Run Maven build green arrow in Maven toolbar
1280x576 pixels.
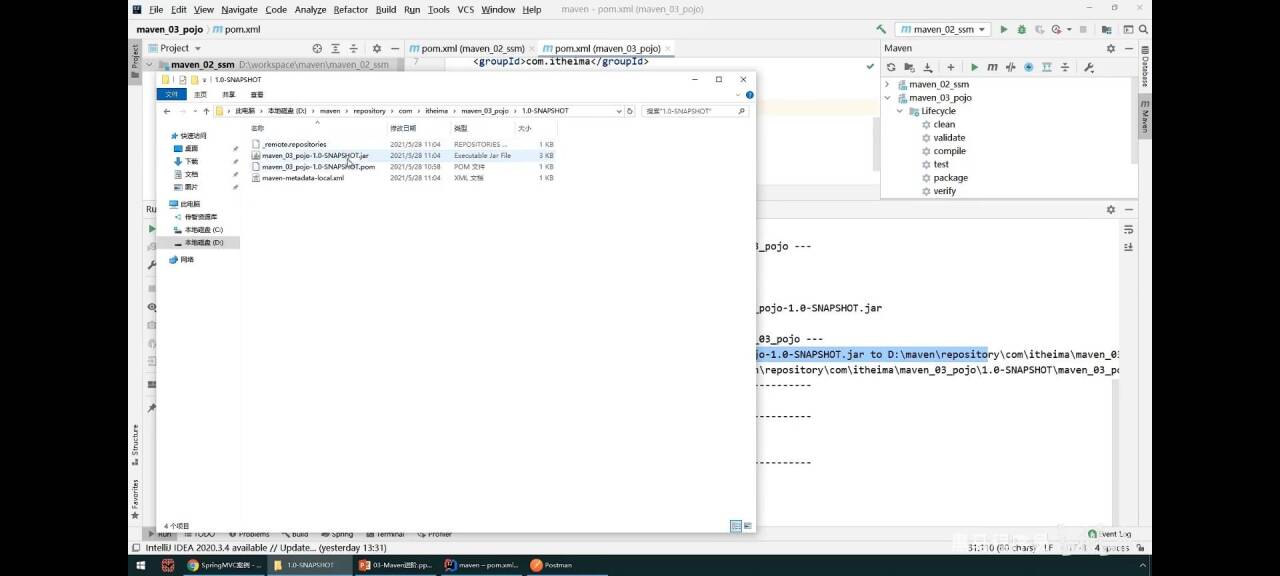click(x=974, y=67)
